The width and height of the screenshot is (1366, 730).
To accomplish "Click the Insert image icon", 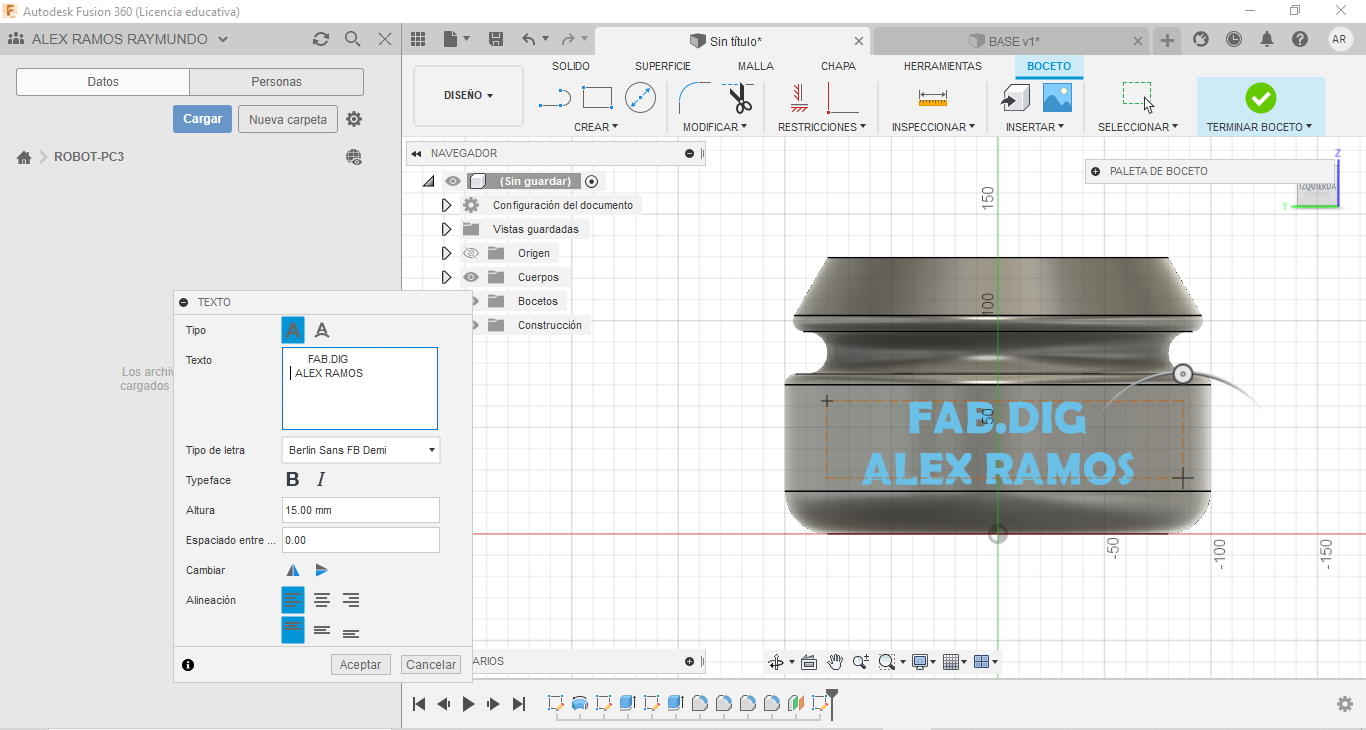I will tap(1057, 98).
